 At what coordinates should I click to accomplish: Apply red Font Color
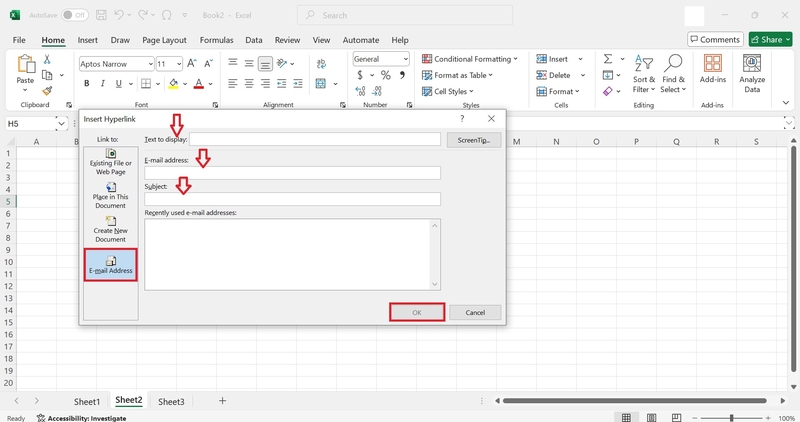199,83
